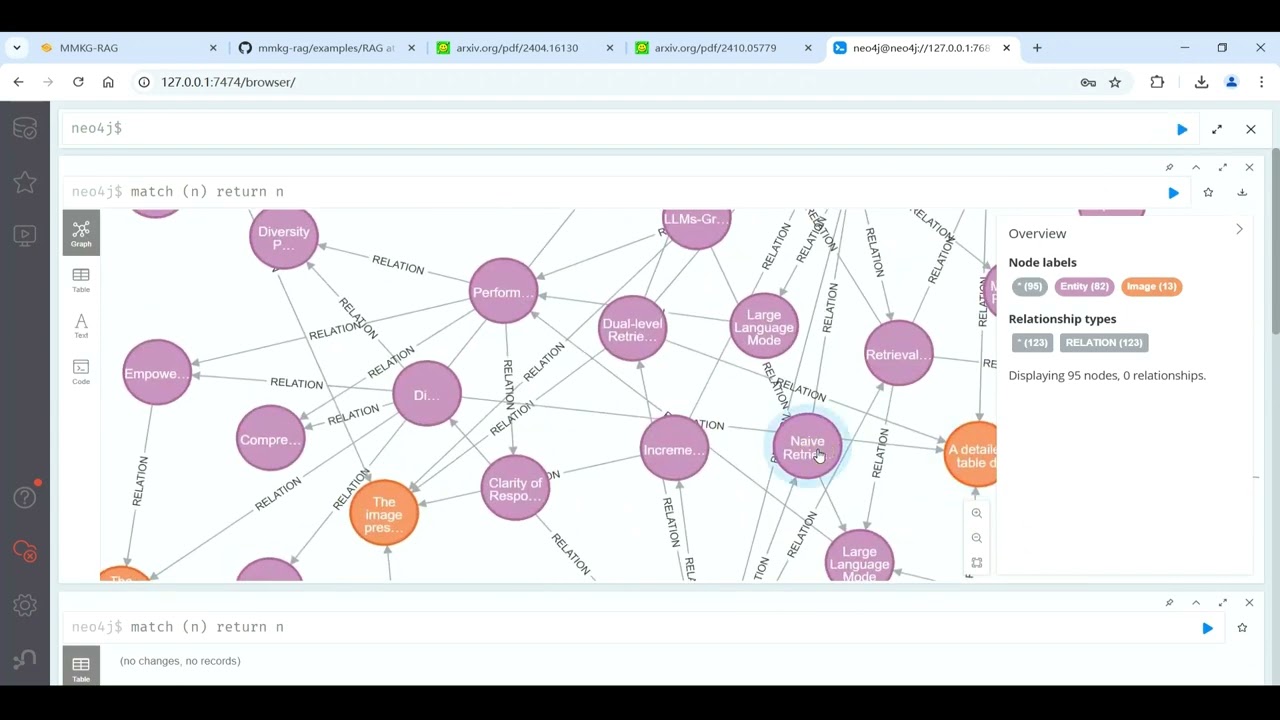Select the Entity (82) node label
This screenshot has height=720, width=1280.
1084,286
